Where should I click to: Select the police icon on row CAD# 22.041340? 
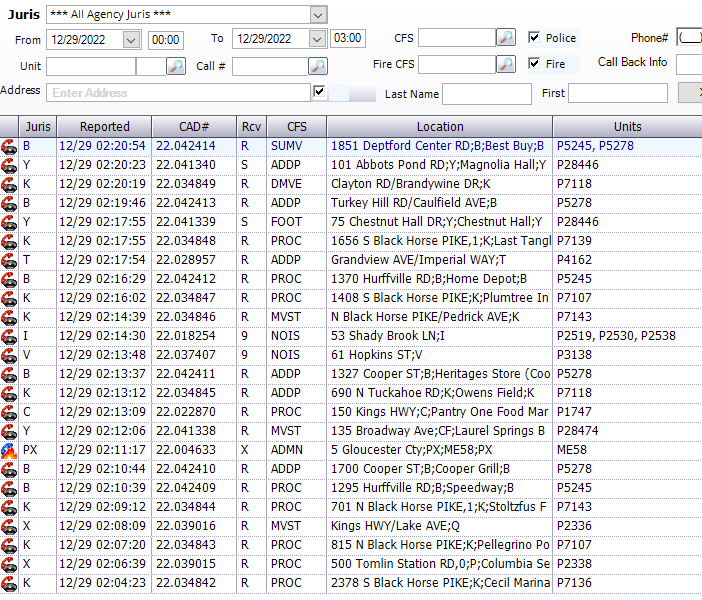(9, 165)
